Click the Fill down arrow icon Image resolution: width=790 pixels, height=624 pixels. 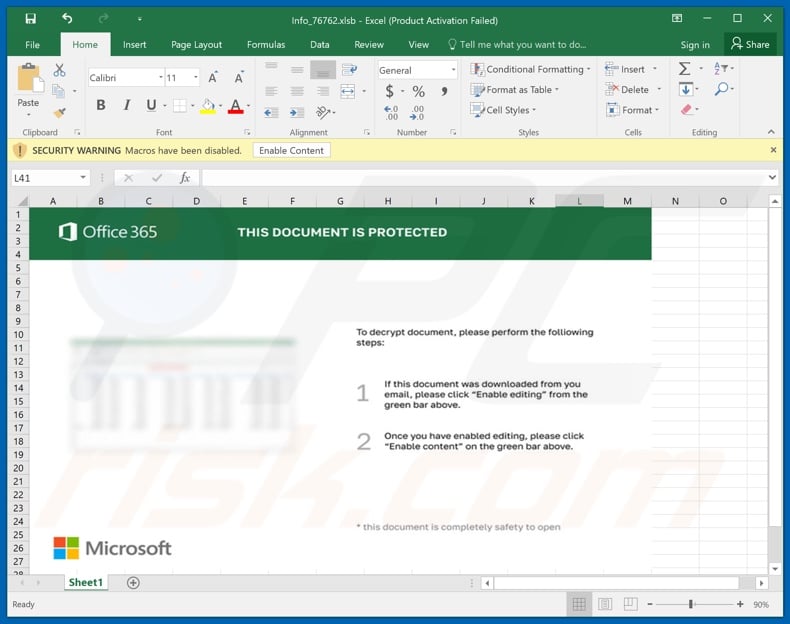click(x=686, y=89)
